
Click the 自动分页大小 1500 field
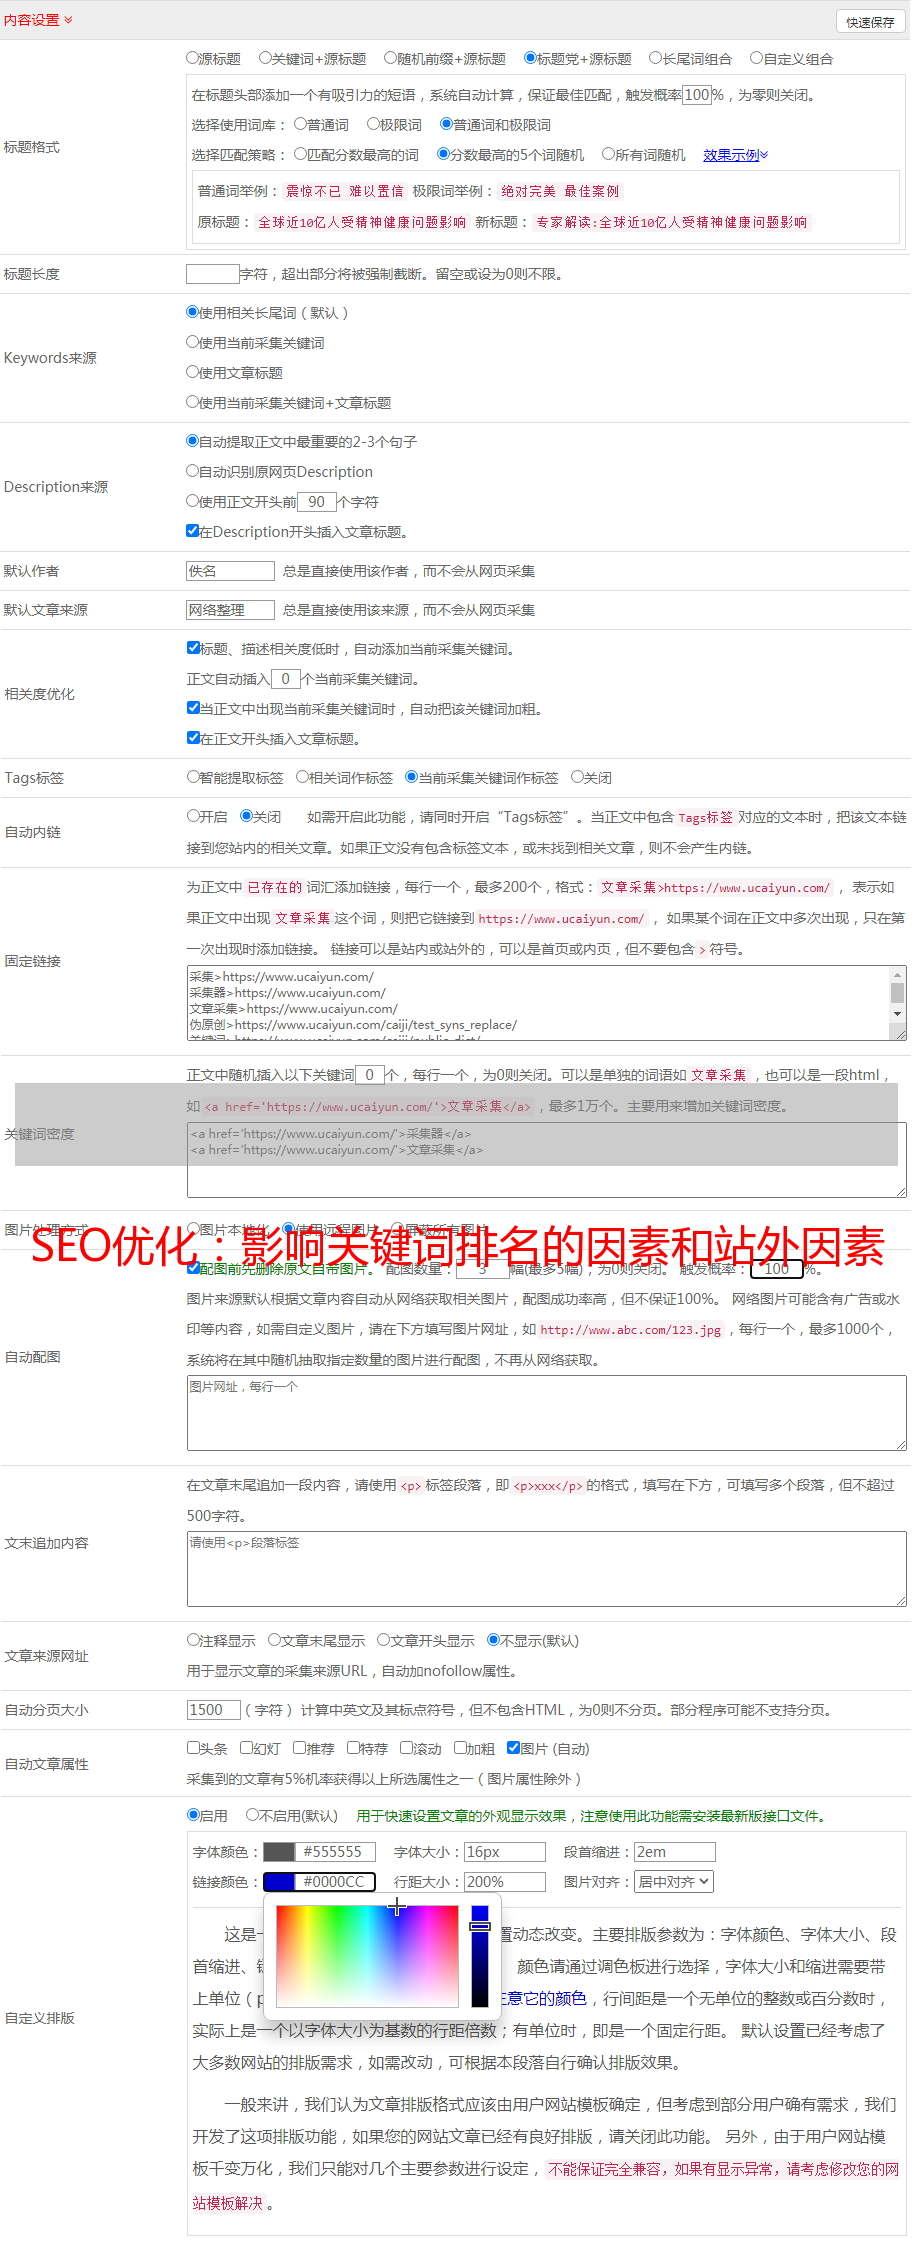[214, 1710]
